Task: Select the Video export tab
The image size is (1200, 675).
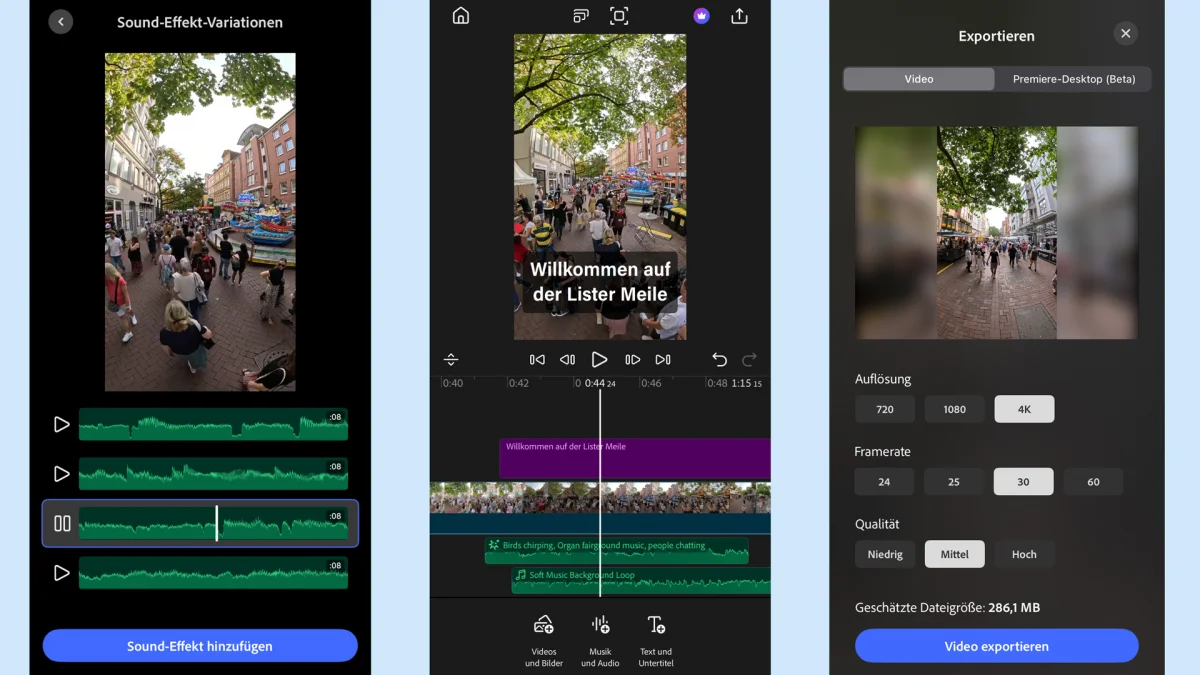Action: (x=919, y=79)
